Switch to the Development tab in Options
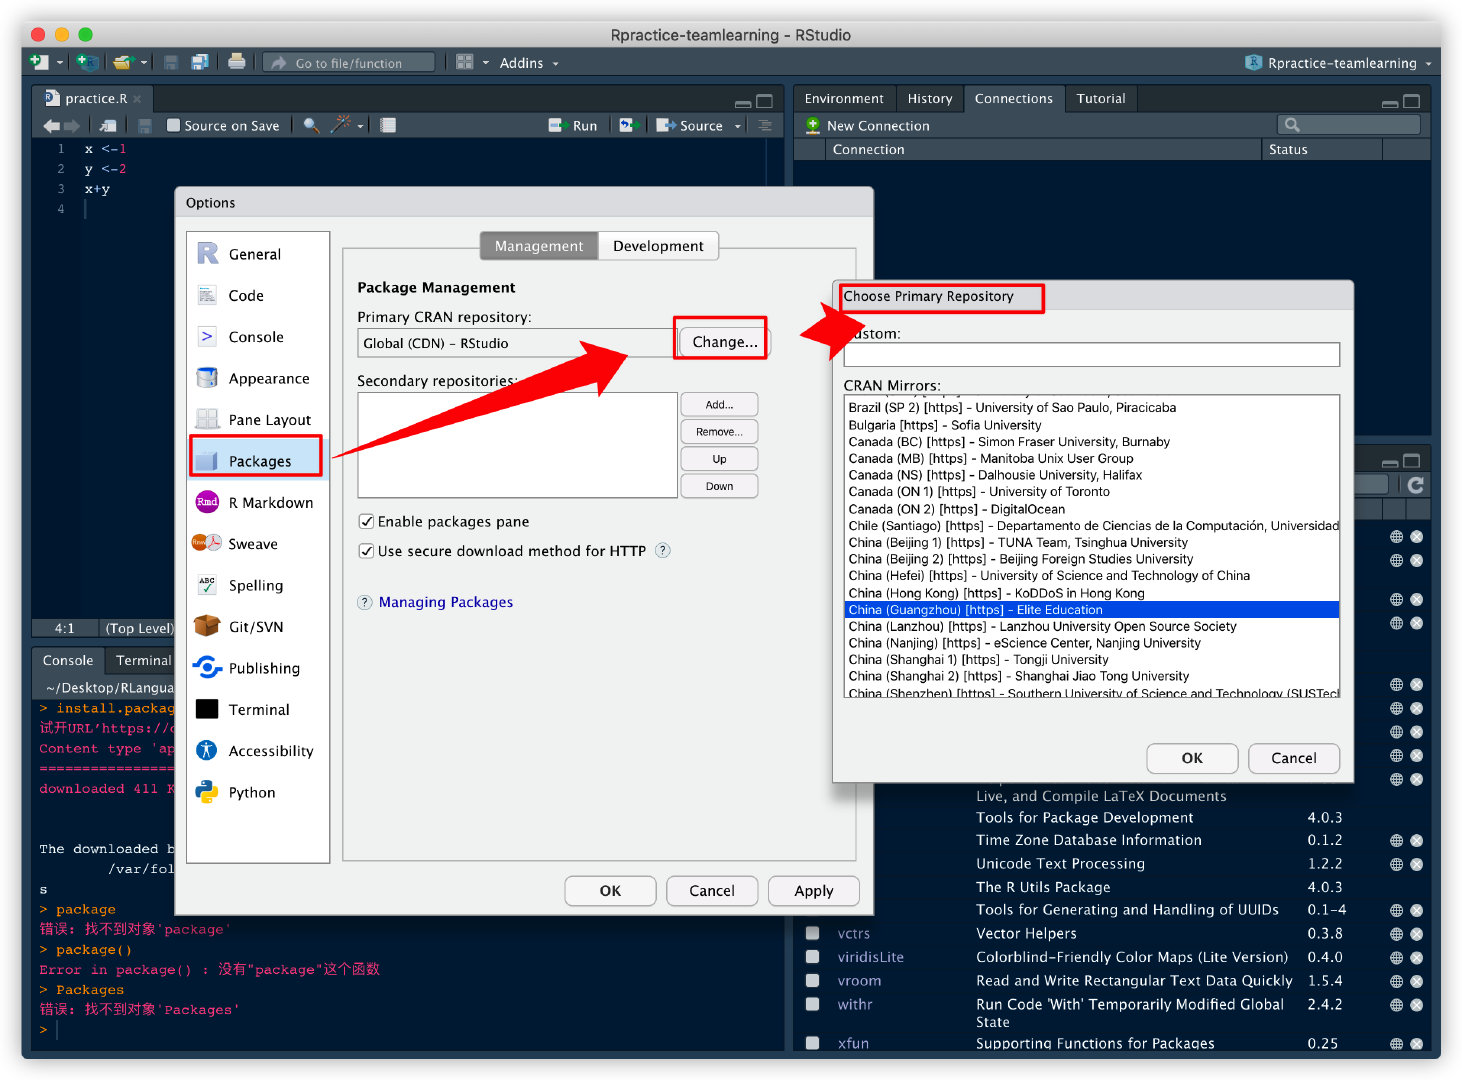1462x1080 pixels. [x=658, y=246]
